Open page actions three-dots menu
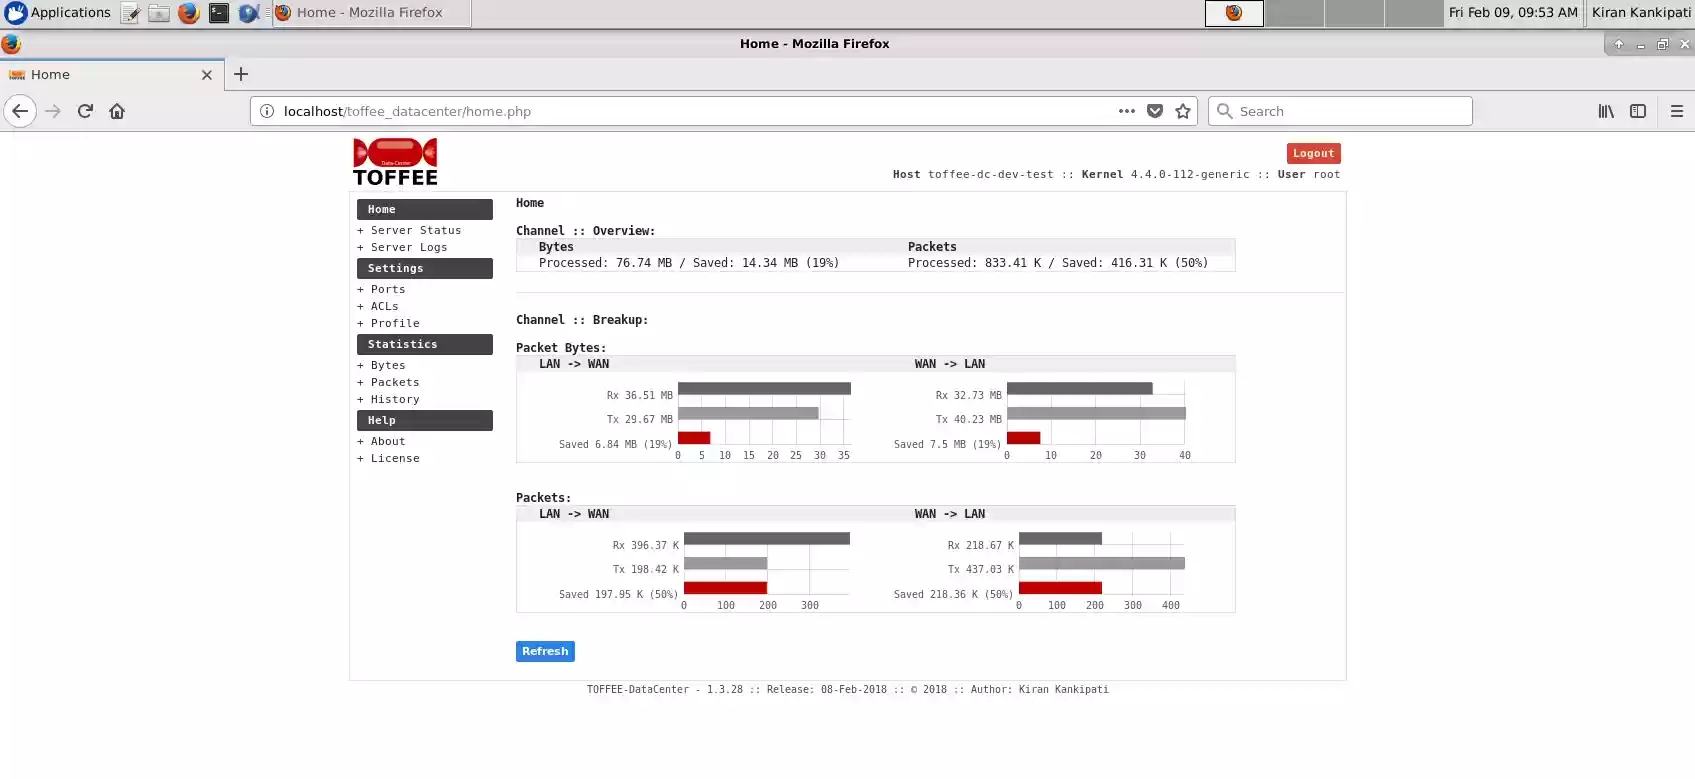The width and height of the screenshot is (1695, 779). point(1127,111)
